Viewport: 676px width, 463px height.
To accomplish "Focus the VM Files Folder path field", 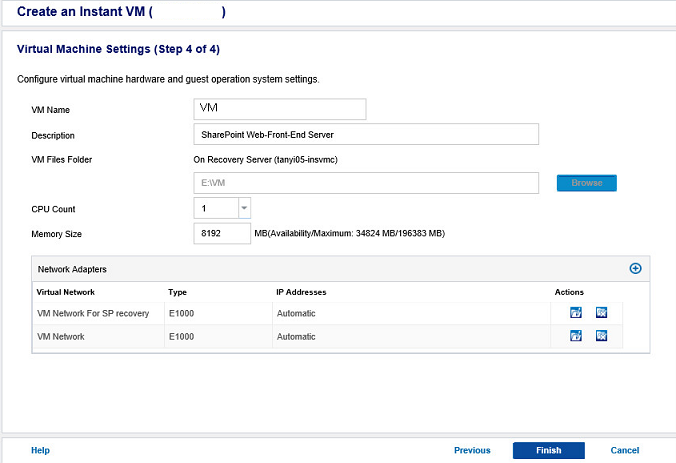I will [365, 183].
